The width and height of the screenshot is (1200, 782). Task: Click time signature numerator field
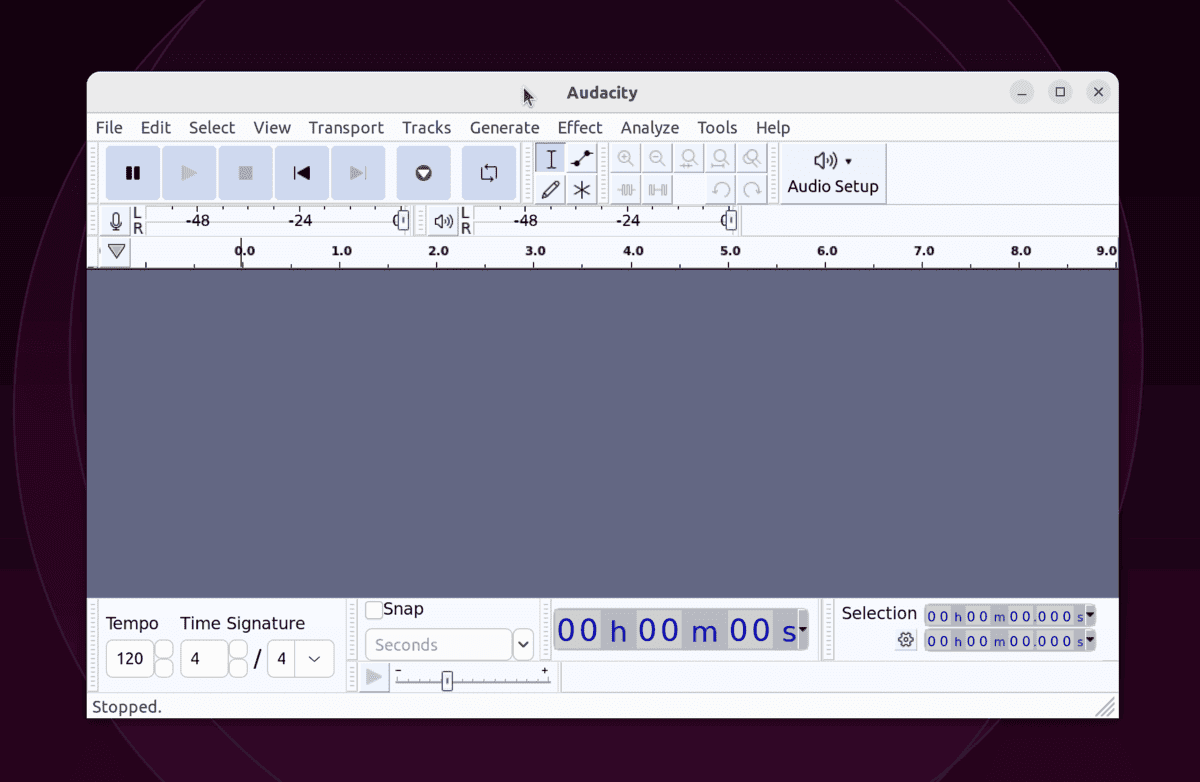click(x=204, y=659)
